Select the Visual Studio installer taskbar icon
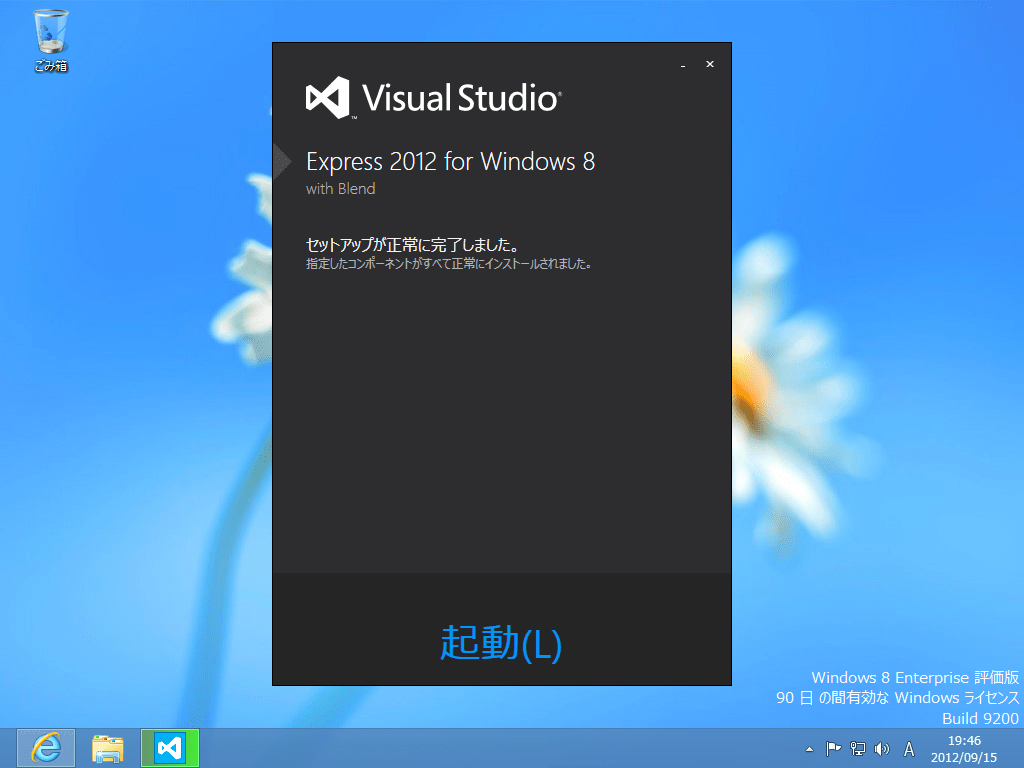1024x768 pixels. tap(170, 748)
